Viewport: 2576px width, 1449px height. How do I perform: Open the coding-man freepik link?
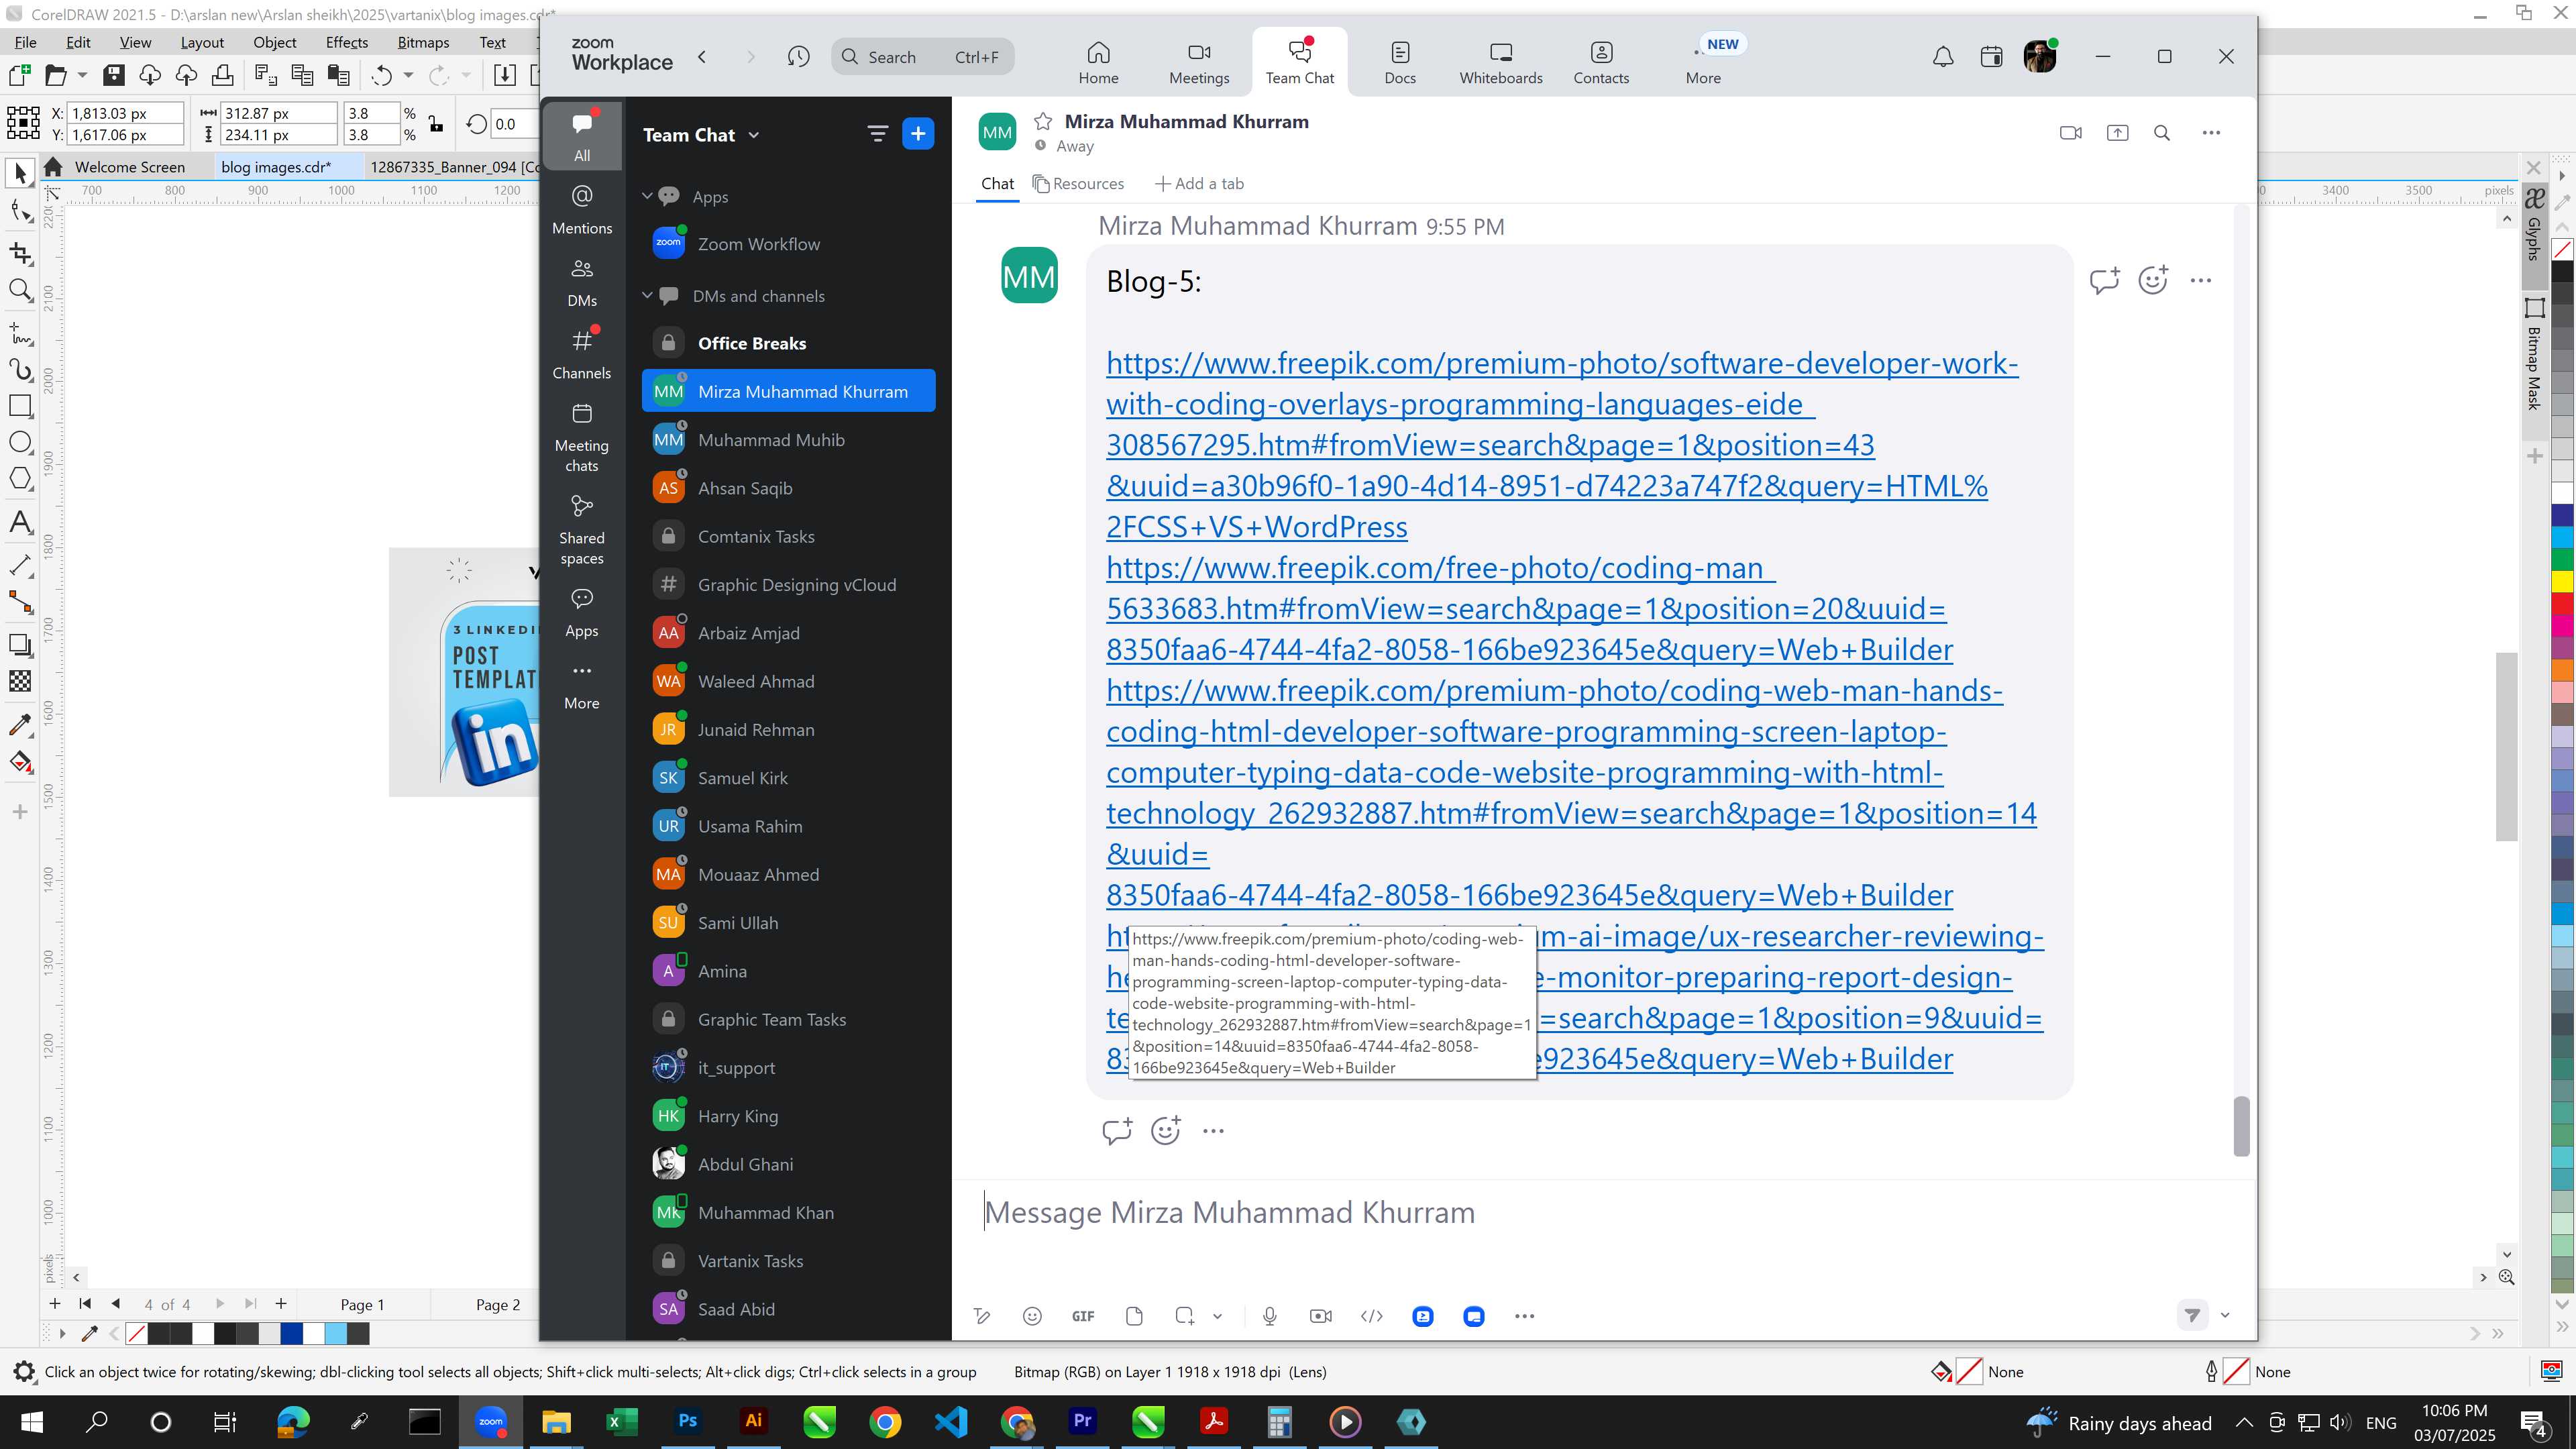click(1529, 608)
